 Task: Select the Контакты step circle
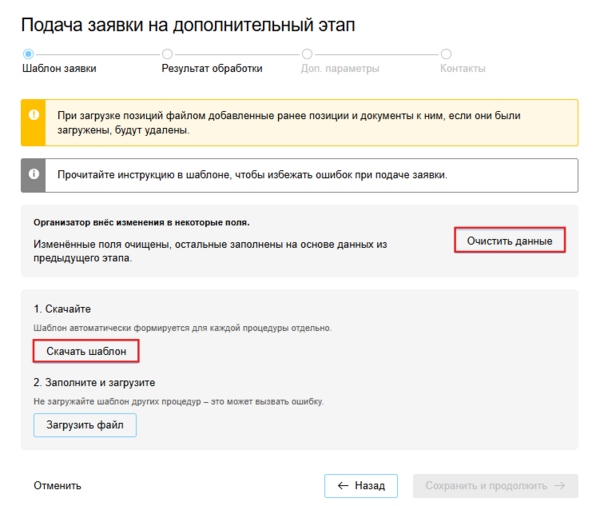[x=446, y=54]
